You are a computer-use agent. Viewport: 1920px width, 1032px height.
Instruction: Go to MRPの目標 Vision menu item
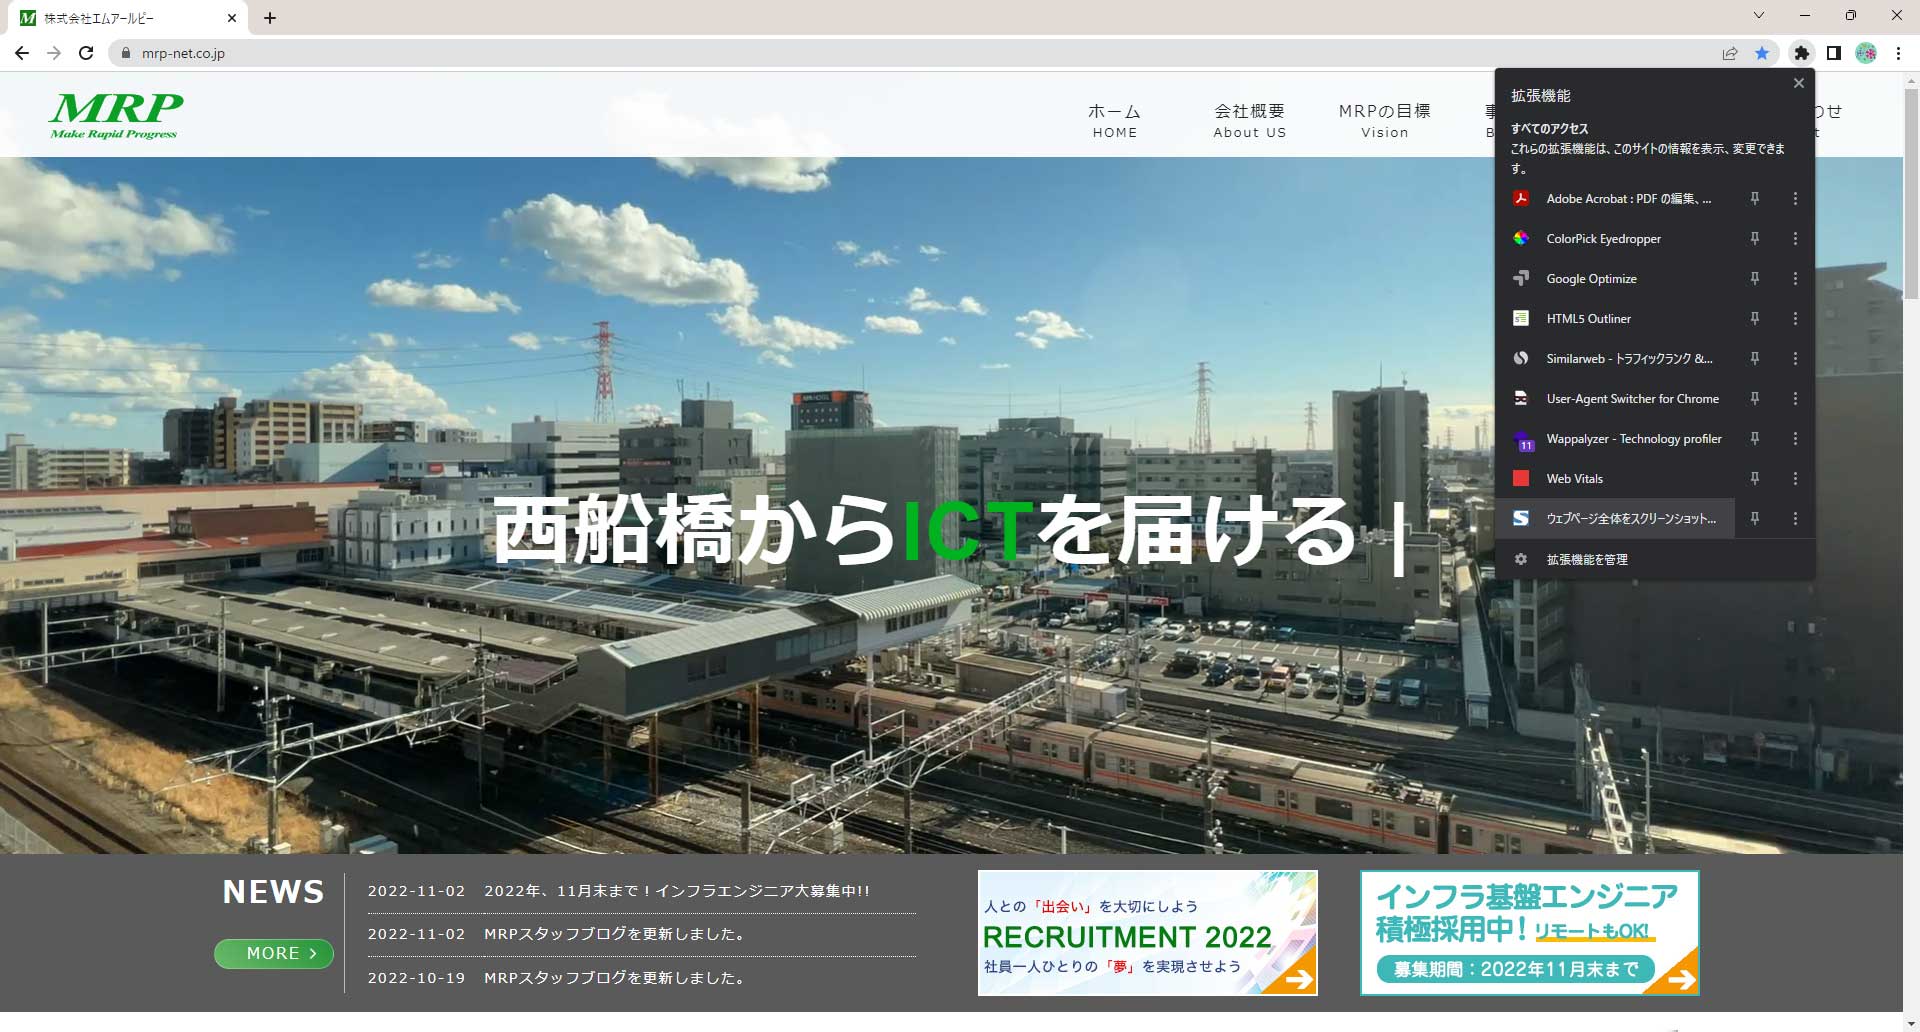[1384, 120]
